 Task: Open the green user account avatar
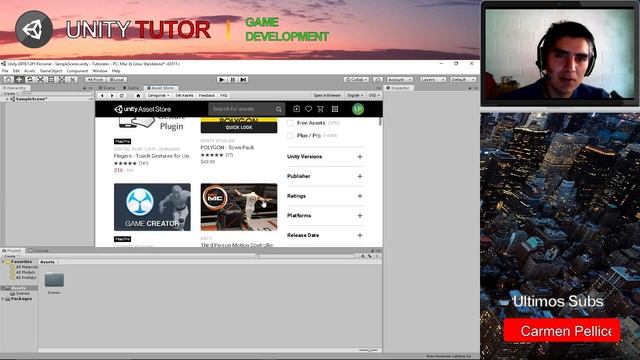click(358, 109)
